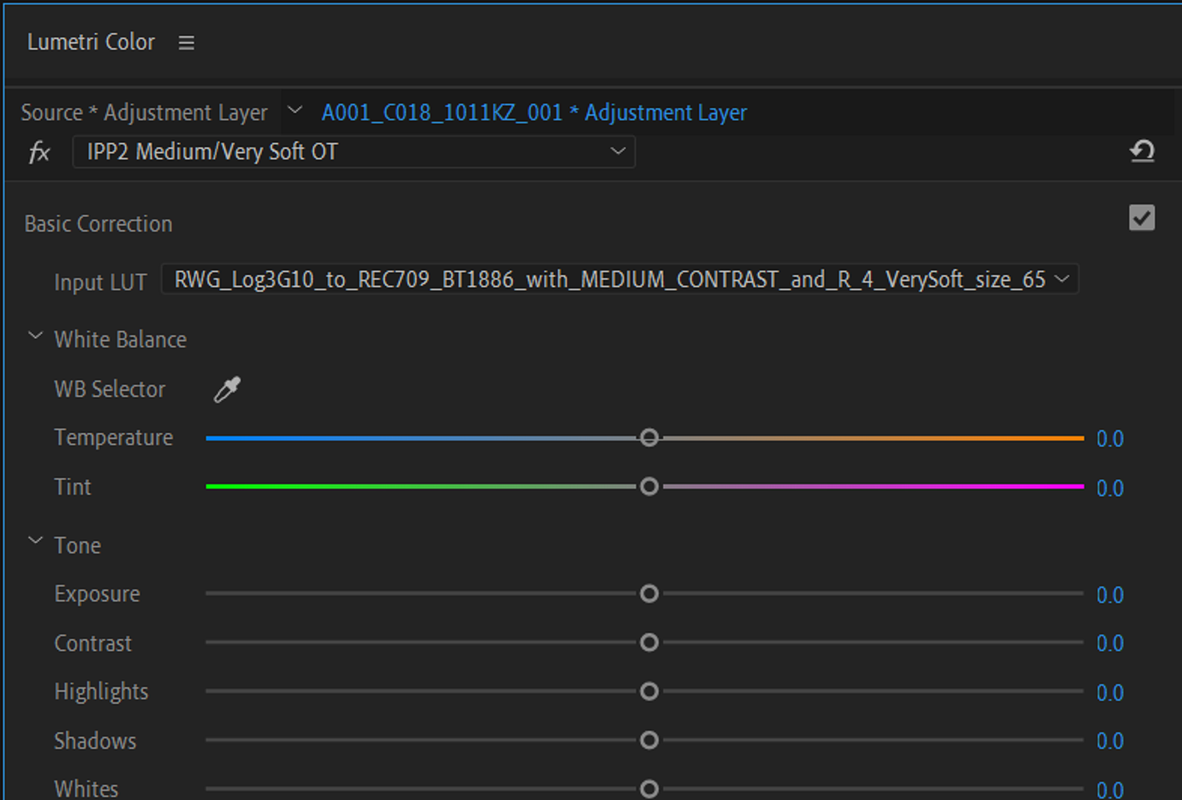Select the Source * Adjustment Layer tab
The width and height of the screenshot is (1182, 800).
pos(144,112)
